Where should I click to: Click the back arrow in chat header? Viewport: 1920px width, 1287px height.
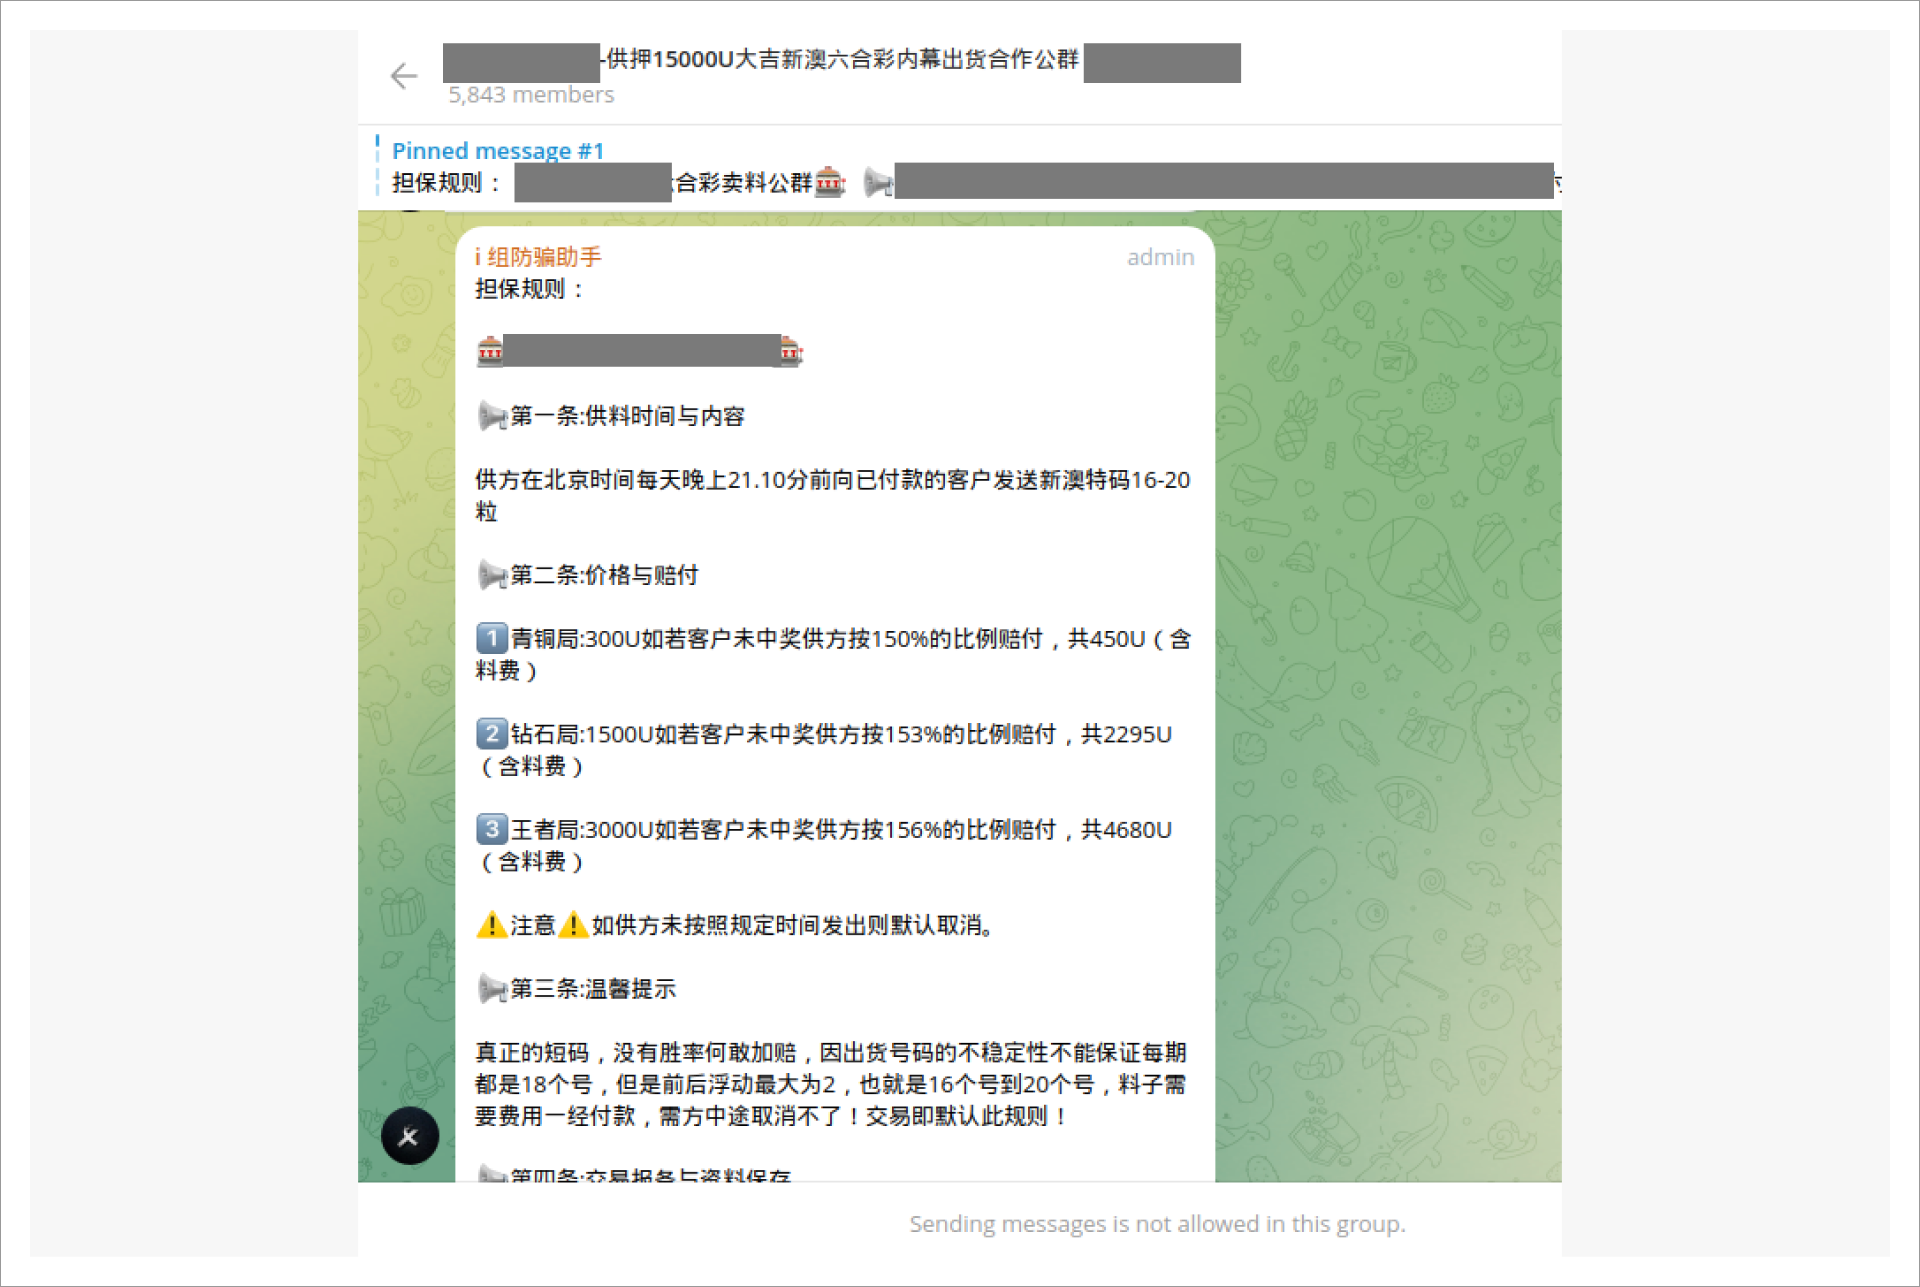(404, 76)
